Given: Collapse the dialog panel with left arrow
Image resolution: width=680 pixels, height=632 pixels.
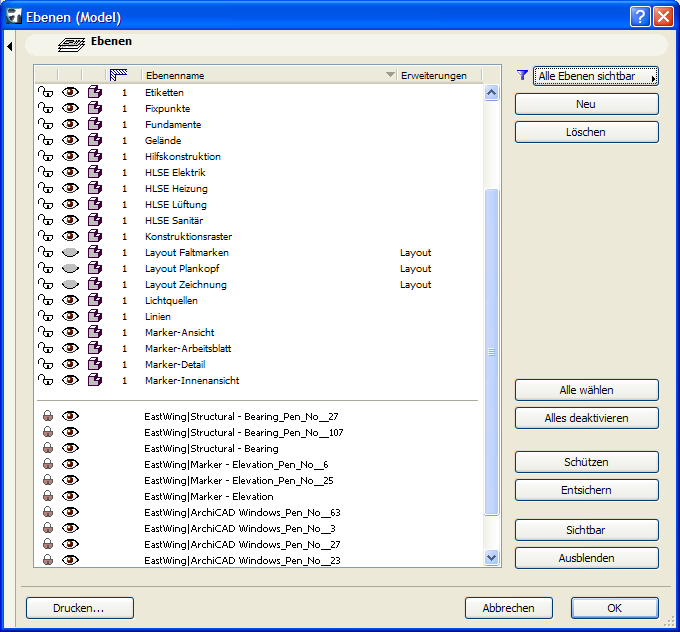Looking at the screenshot, I should [x=9, y=46].
